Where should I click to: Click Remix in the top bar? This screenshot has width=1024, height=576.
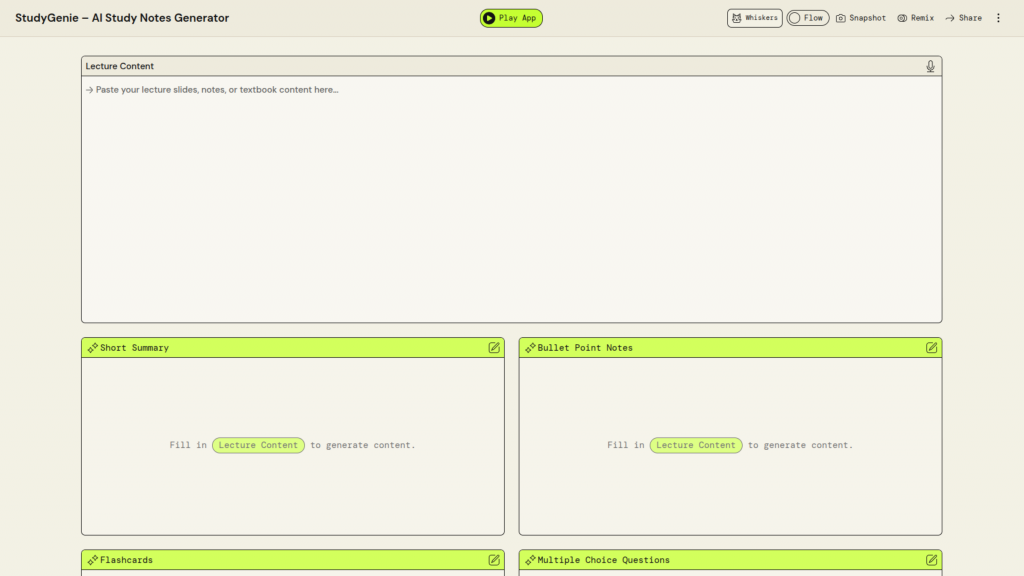pos(915,18)
